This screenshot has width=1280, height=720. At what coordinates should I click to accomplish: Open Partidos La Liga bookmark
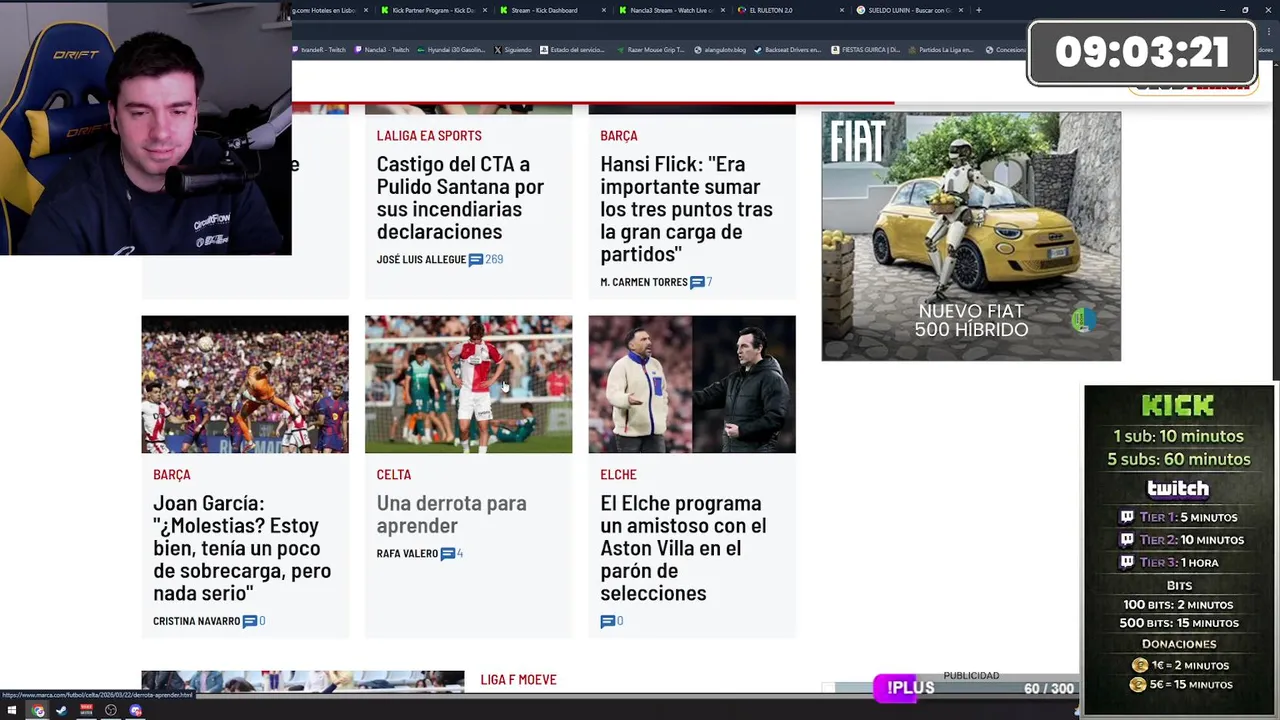pos(942,50)
